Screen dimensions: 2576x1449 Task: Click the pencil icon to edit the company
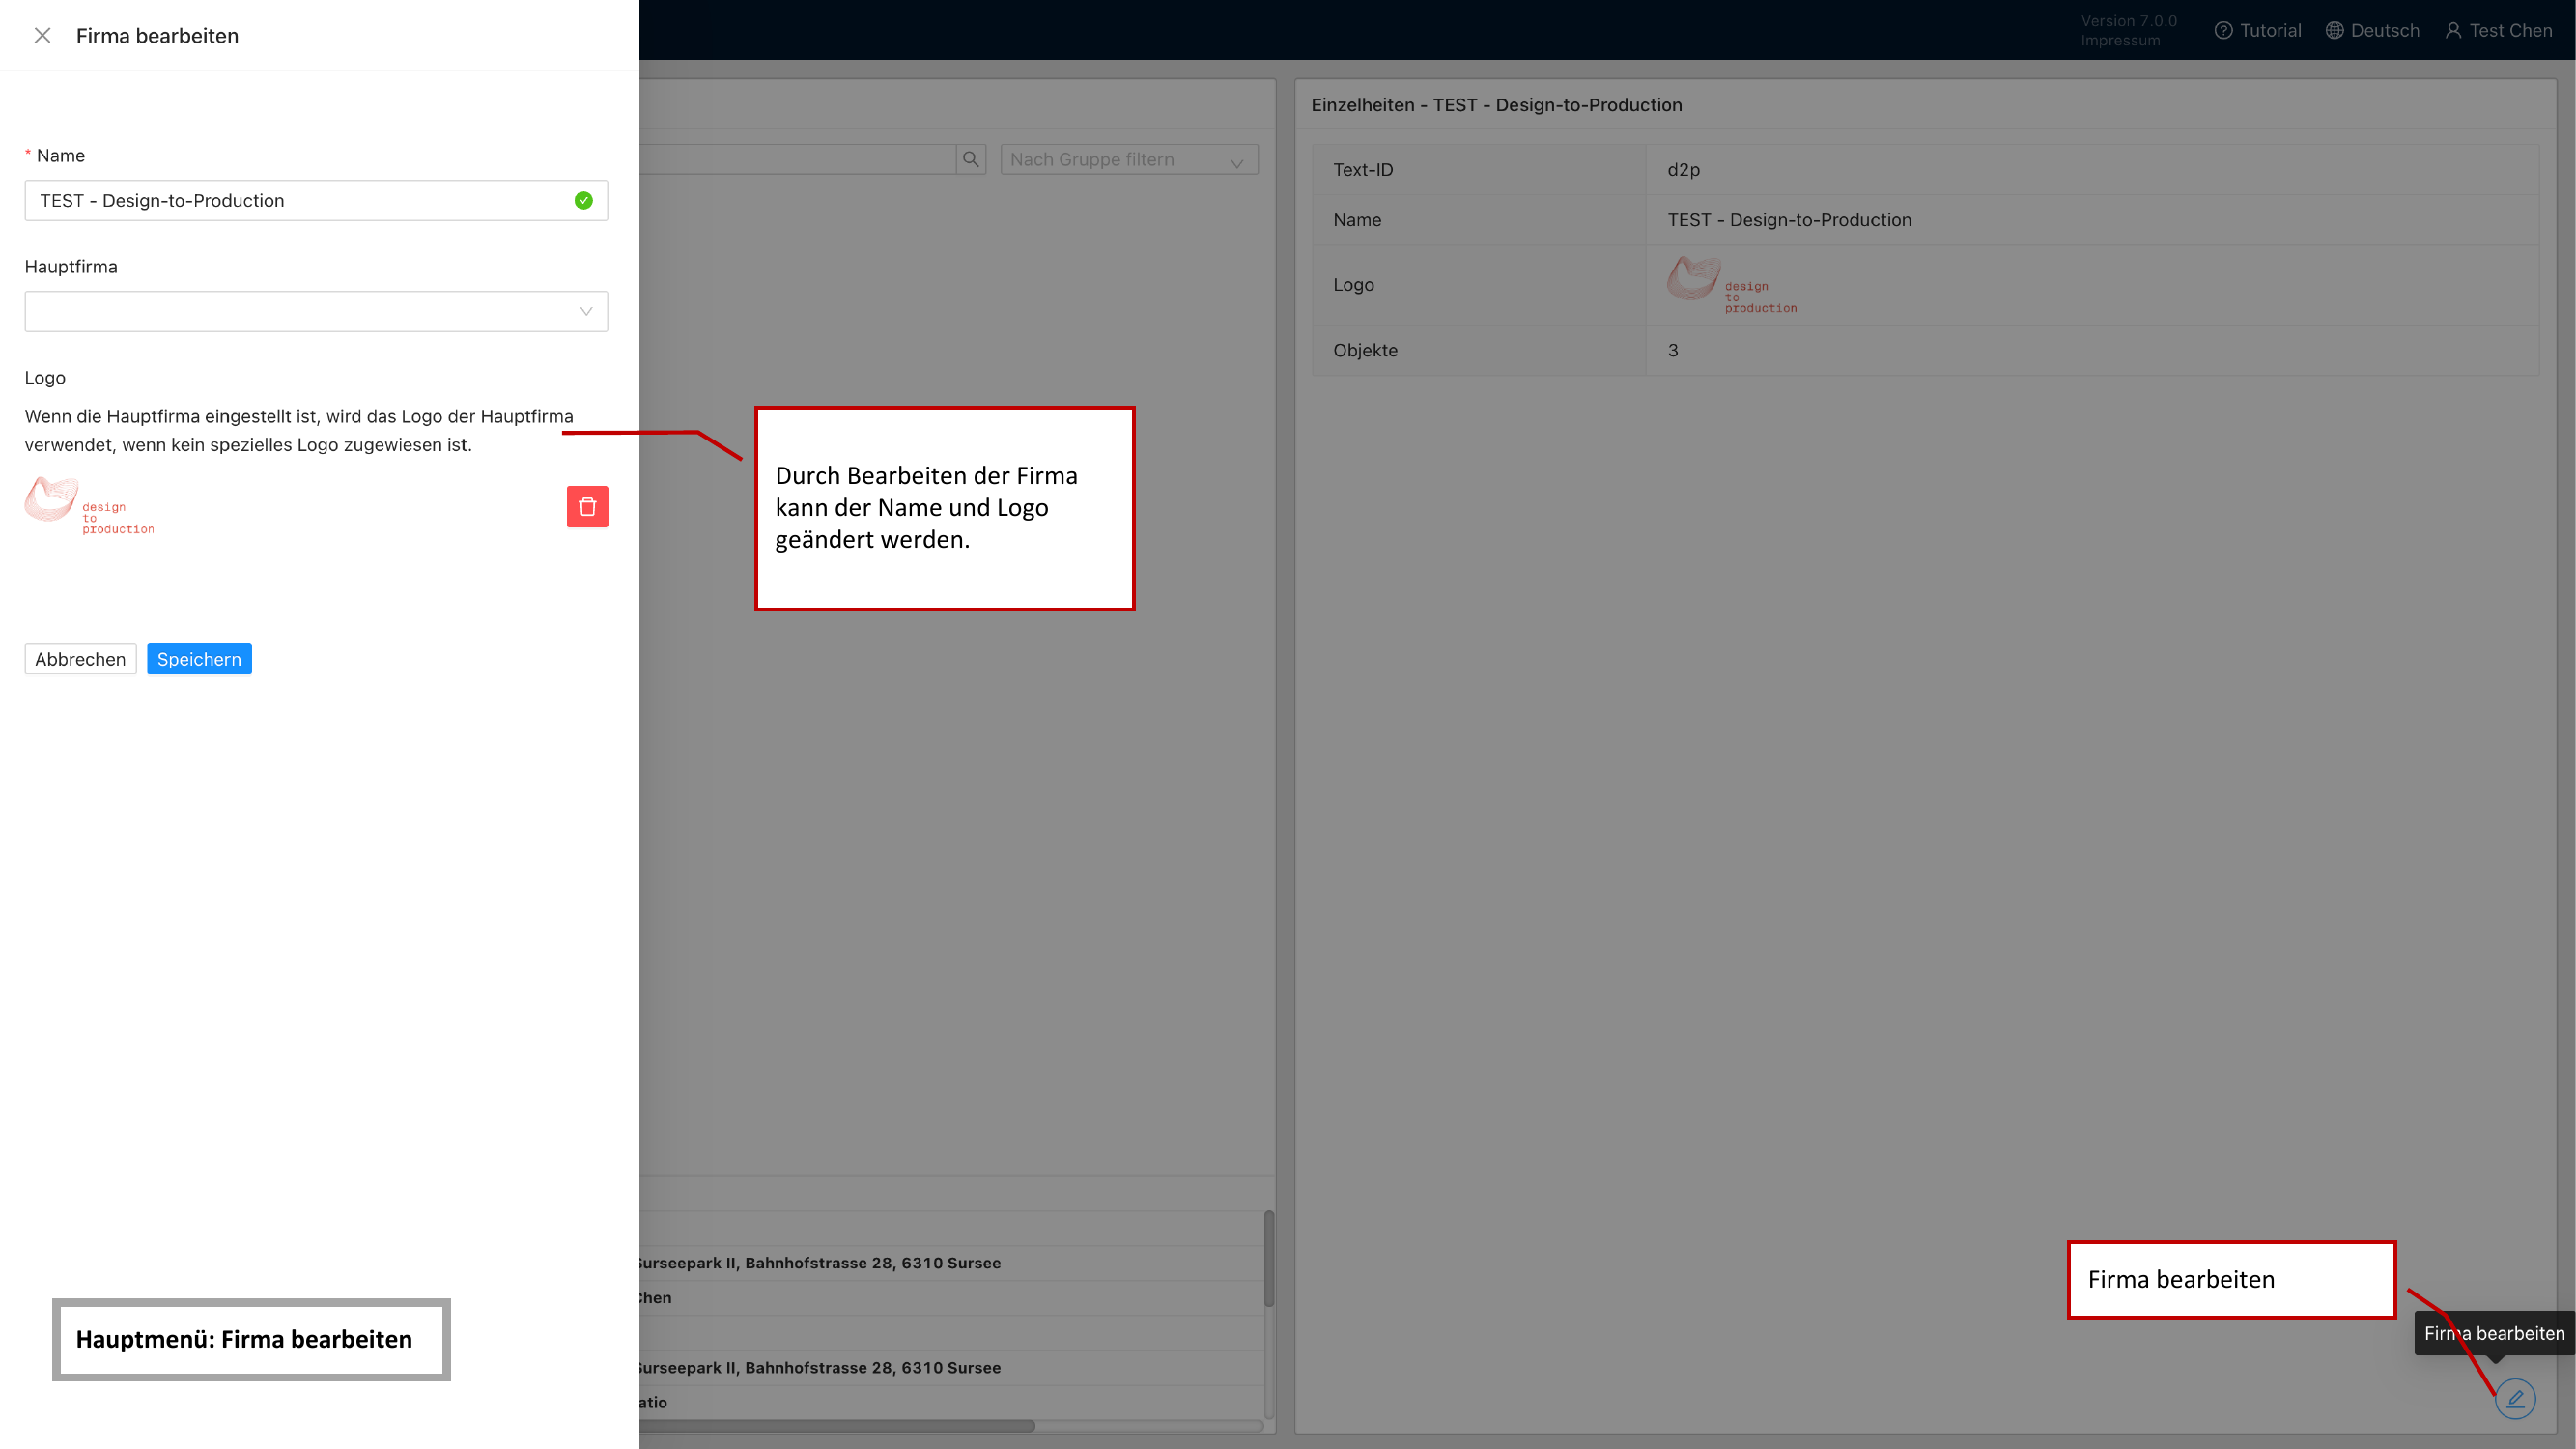2514,1398
